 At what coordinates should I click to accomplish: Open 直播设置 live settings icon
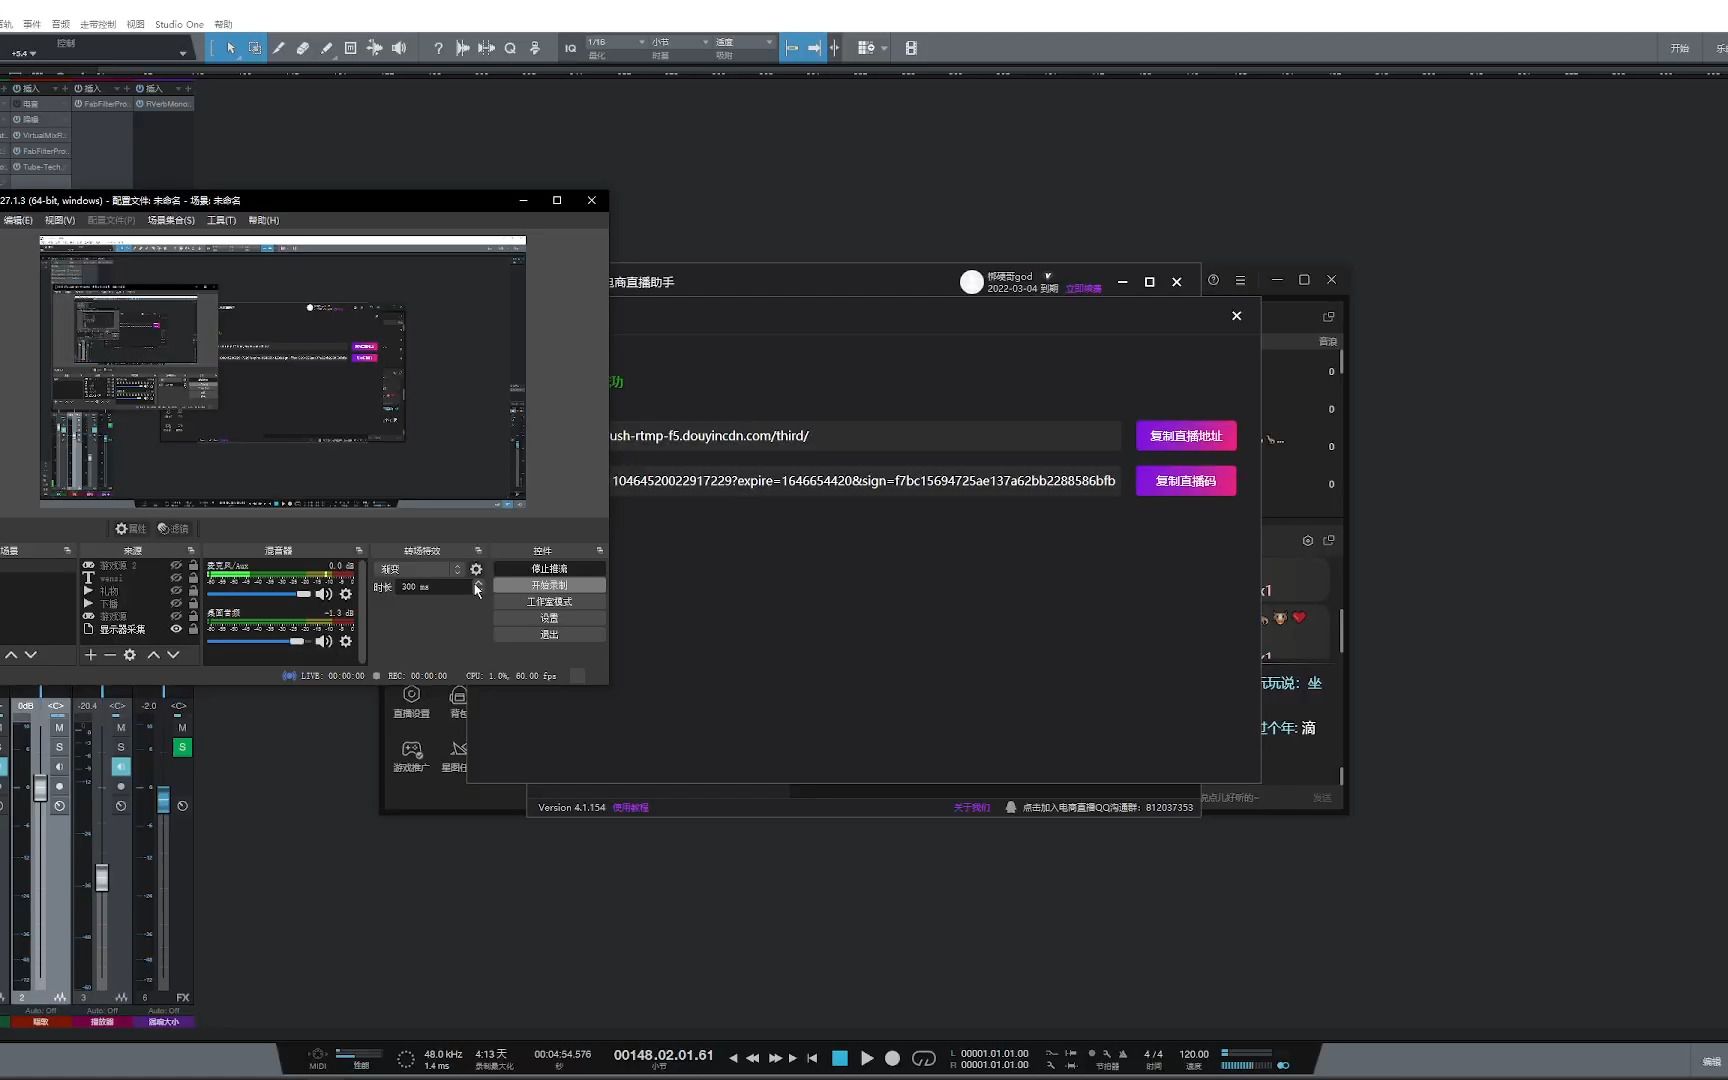point(411,702)
